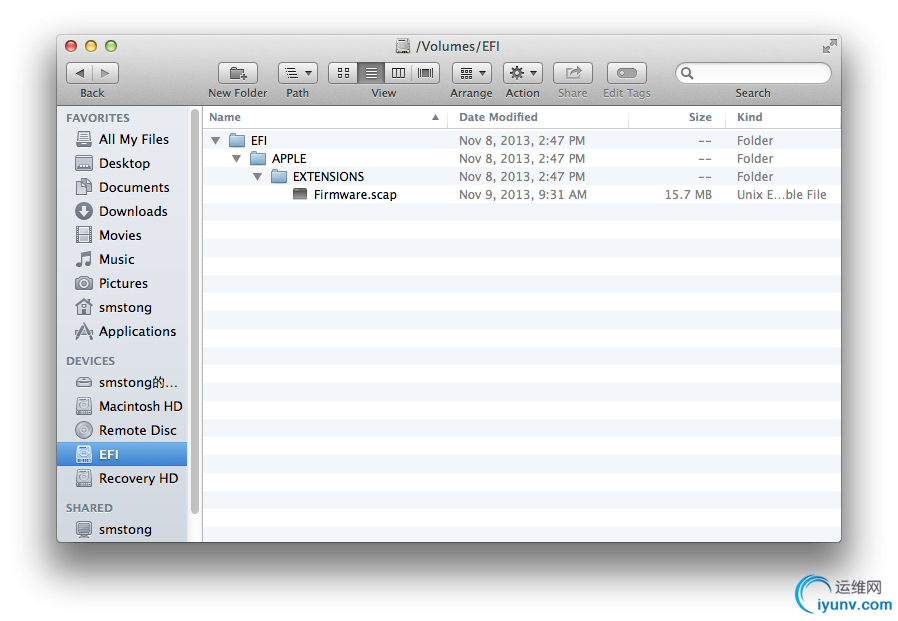Click the Nov 9, 2013, 9:31 AM date
The image size is (898, 621).
point(523,195)
